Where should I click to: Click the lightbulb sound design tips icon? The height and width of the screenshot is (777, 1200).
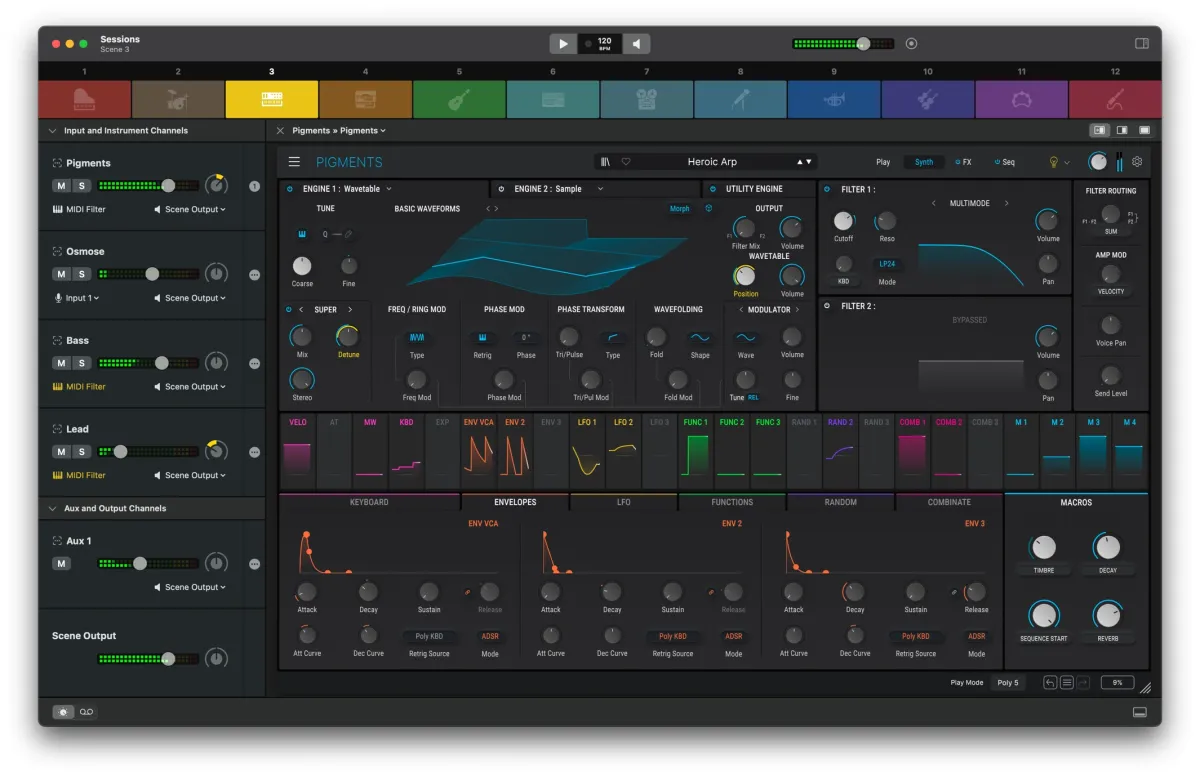click(1053, 162)
